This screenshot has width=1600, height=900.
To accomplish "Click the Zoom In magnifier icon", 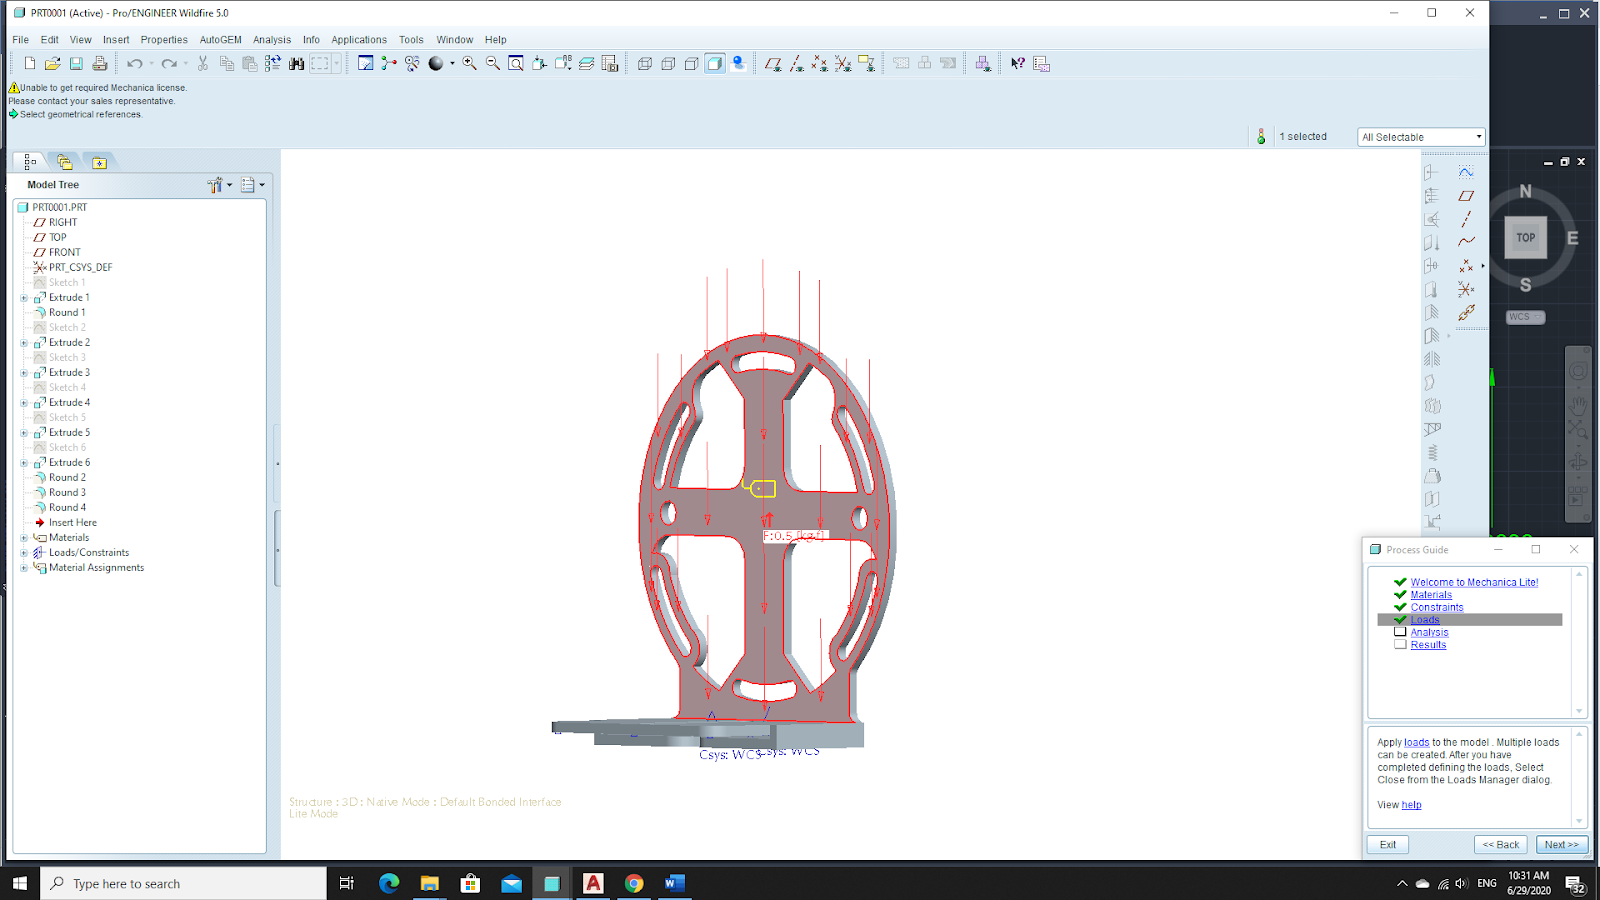I will [x=469, y=64].
